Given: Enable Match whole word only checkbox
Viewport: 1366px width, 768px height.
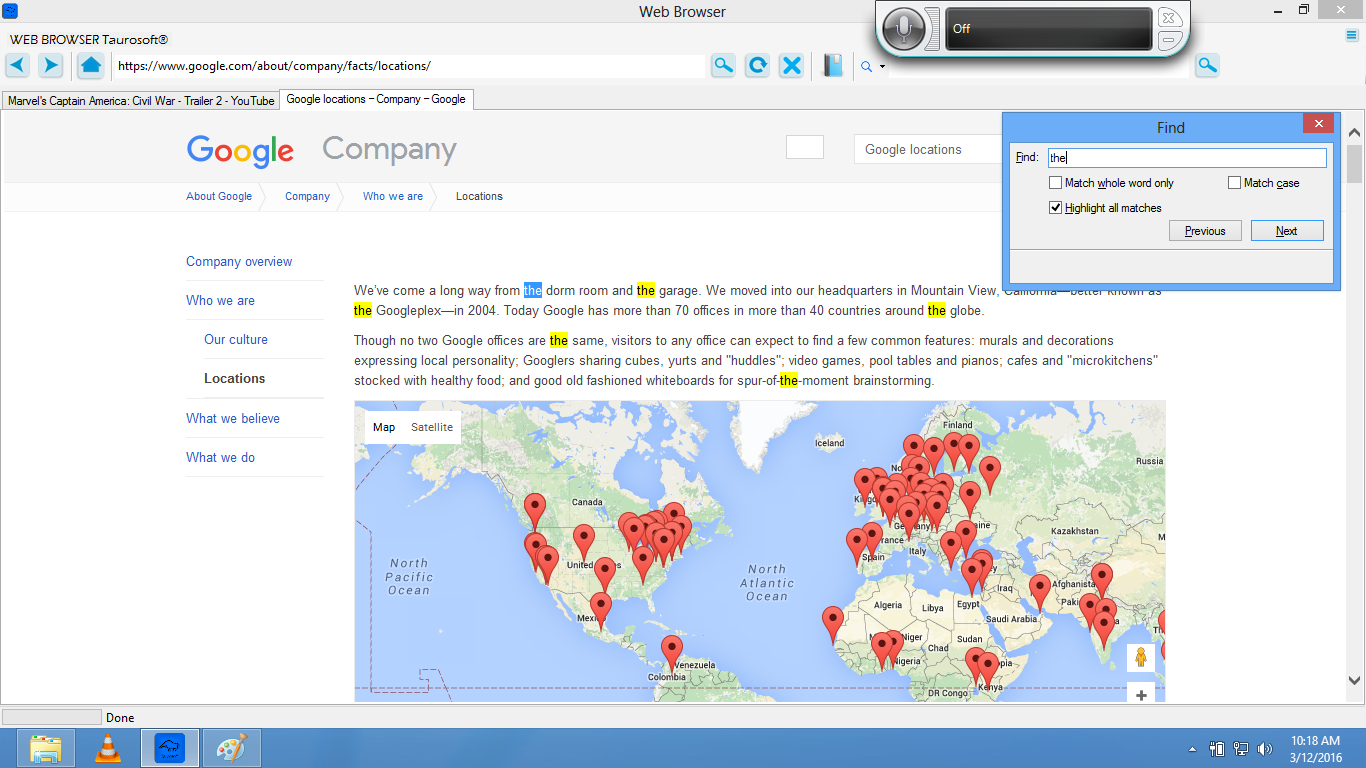Looking at the screenshot, I should (x=1055, y=183).
